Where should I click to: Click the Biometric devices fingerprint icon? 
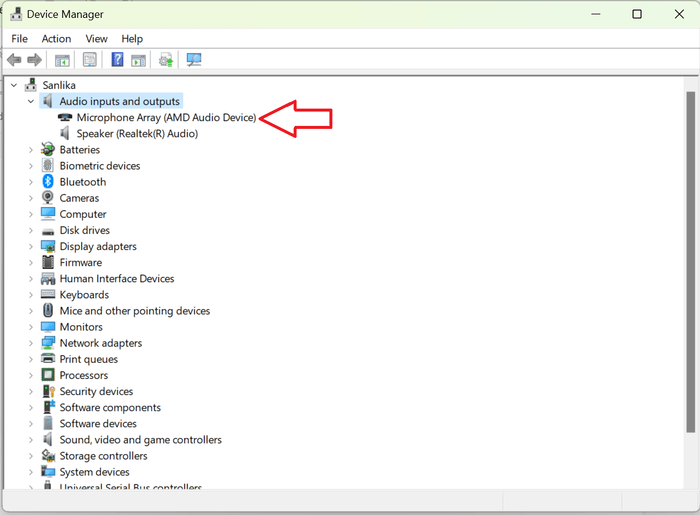[48, 166]
